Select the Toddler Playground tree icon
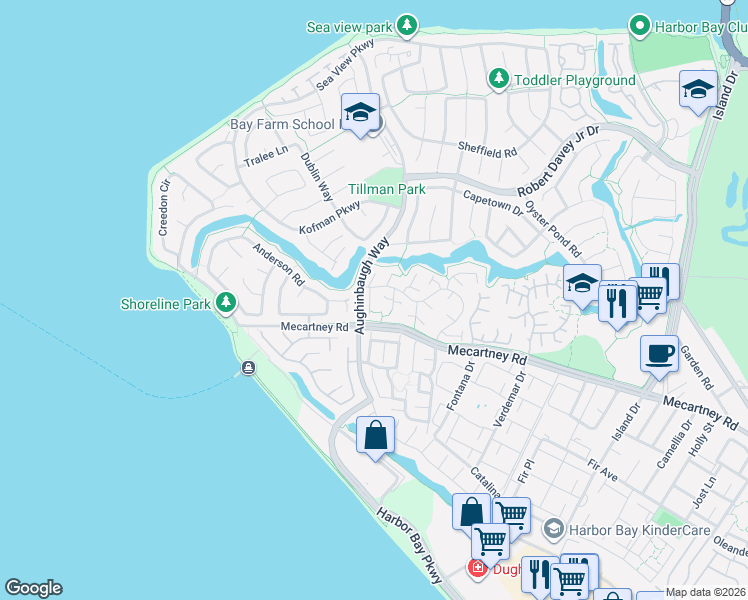The width and height of the screenshot is (748, 600). pos(499,78)
